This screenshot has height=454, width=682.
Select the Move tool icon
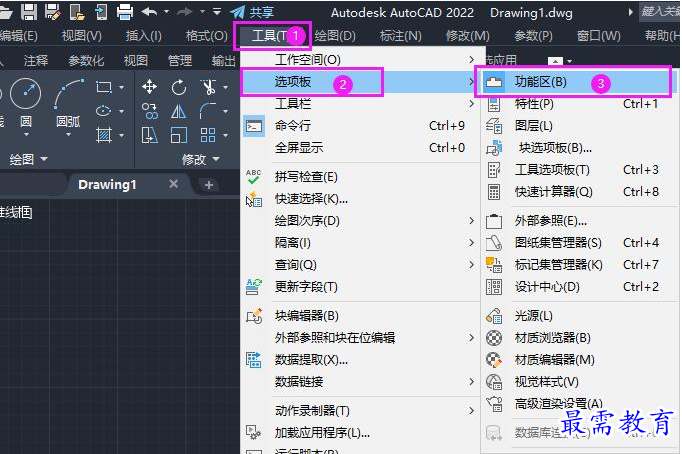(149, 87)
